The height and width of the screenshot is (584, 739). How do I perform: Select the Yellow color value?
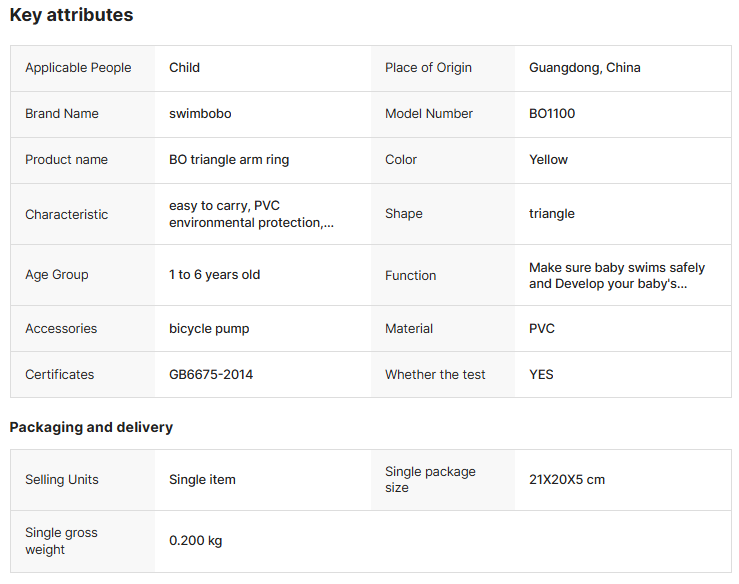tap(548, 160)
